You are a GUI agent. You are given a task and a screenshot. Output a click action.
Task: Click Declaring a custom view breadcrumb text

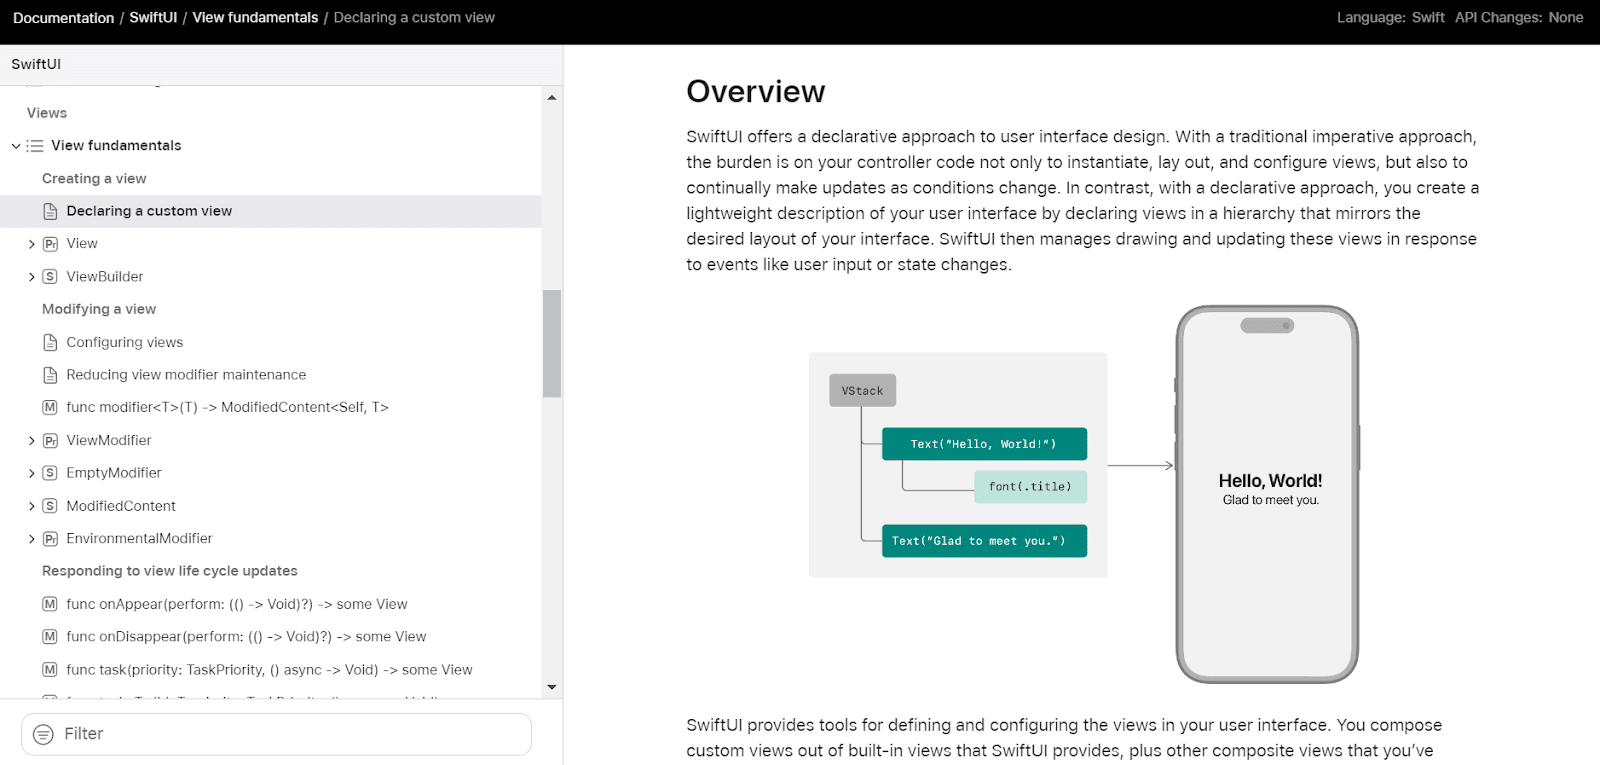click(414, 18)
